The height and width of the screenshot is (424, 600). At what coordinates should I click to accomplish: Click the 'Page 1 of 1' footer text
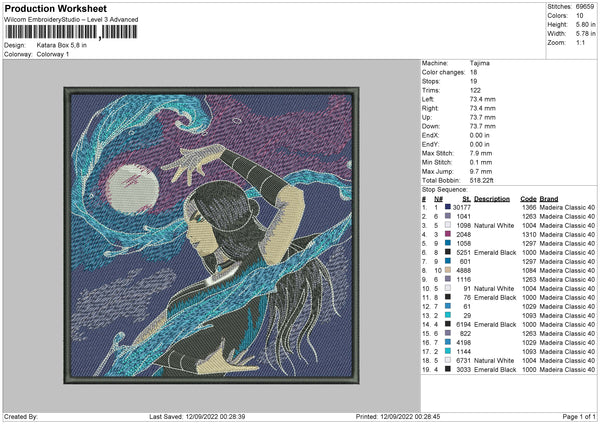pyautogui.click(x=579, y=416)
